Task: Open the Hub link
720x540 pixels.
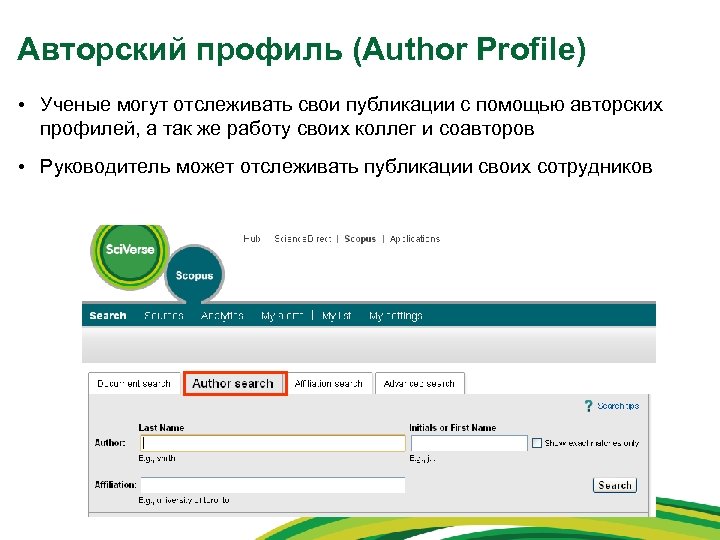Action: pyautogui.click(x=252, y=239)
